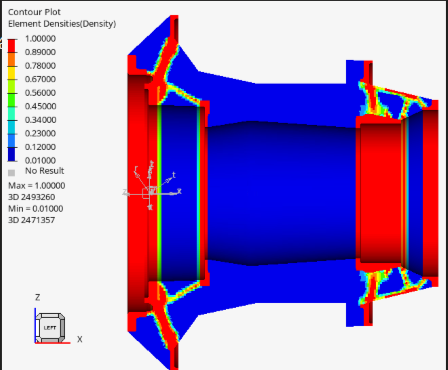
Task: Pick the dark blue legend band above 0.01000
Action: click(x=12, y=154)
